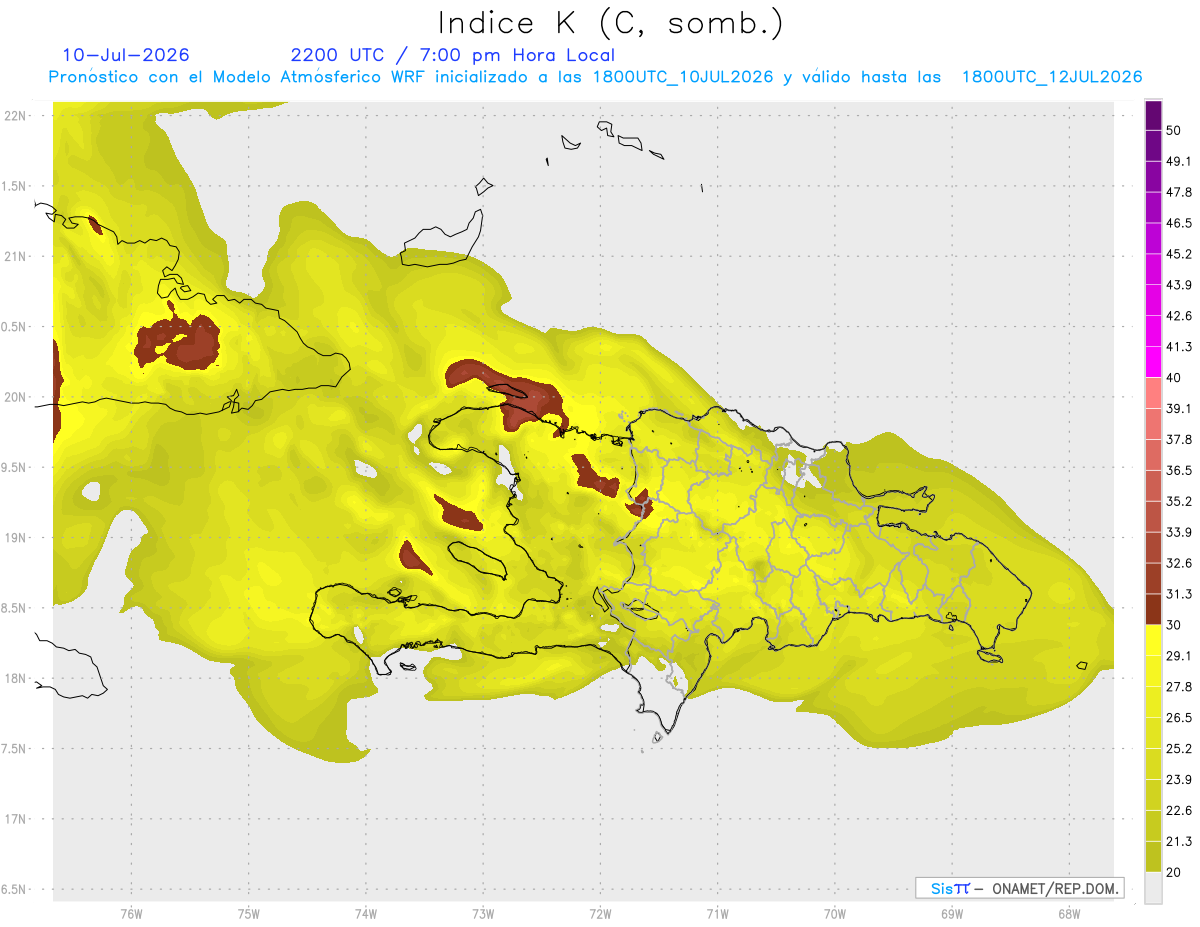Pick the dark brown swatch between 30 and 31.3
The image size is (1200, 927).
pyautogui.click(x=1153, y=609)
